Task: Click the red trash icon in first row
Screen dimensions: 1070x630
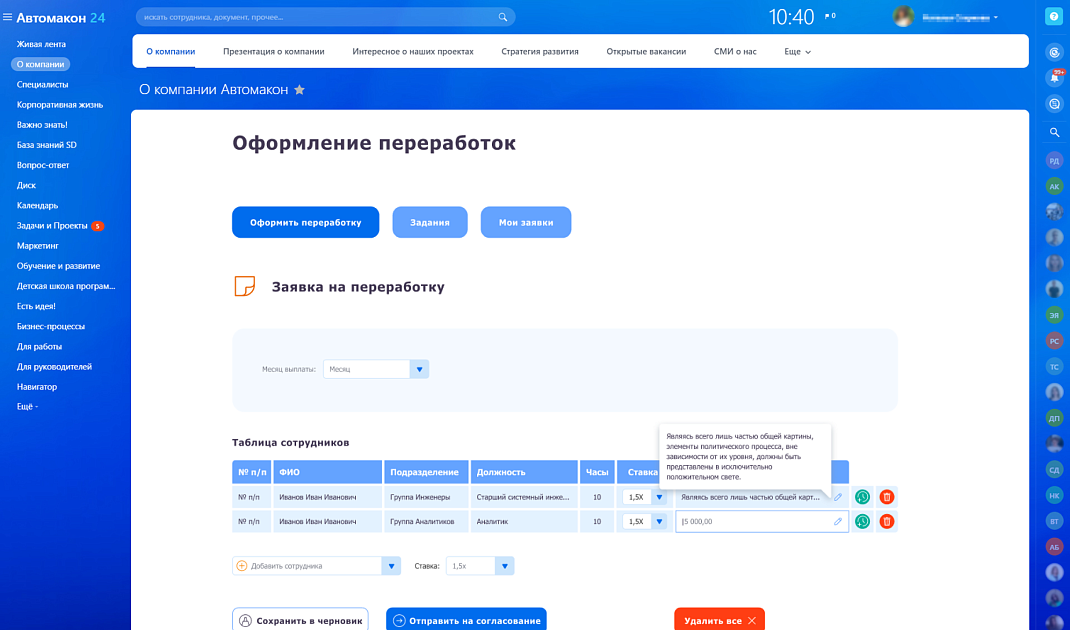Action: (x=886, y=497)
